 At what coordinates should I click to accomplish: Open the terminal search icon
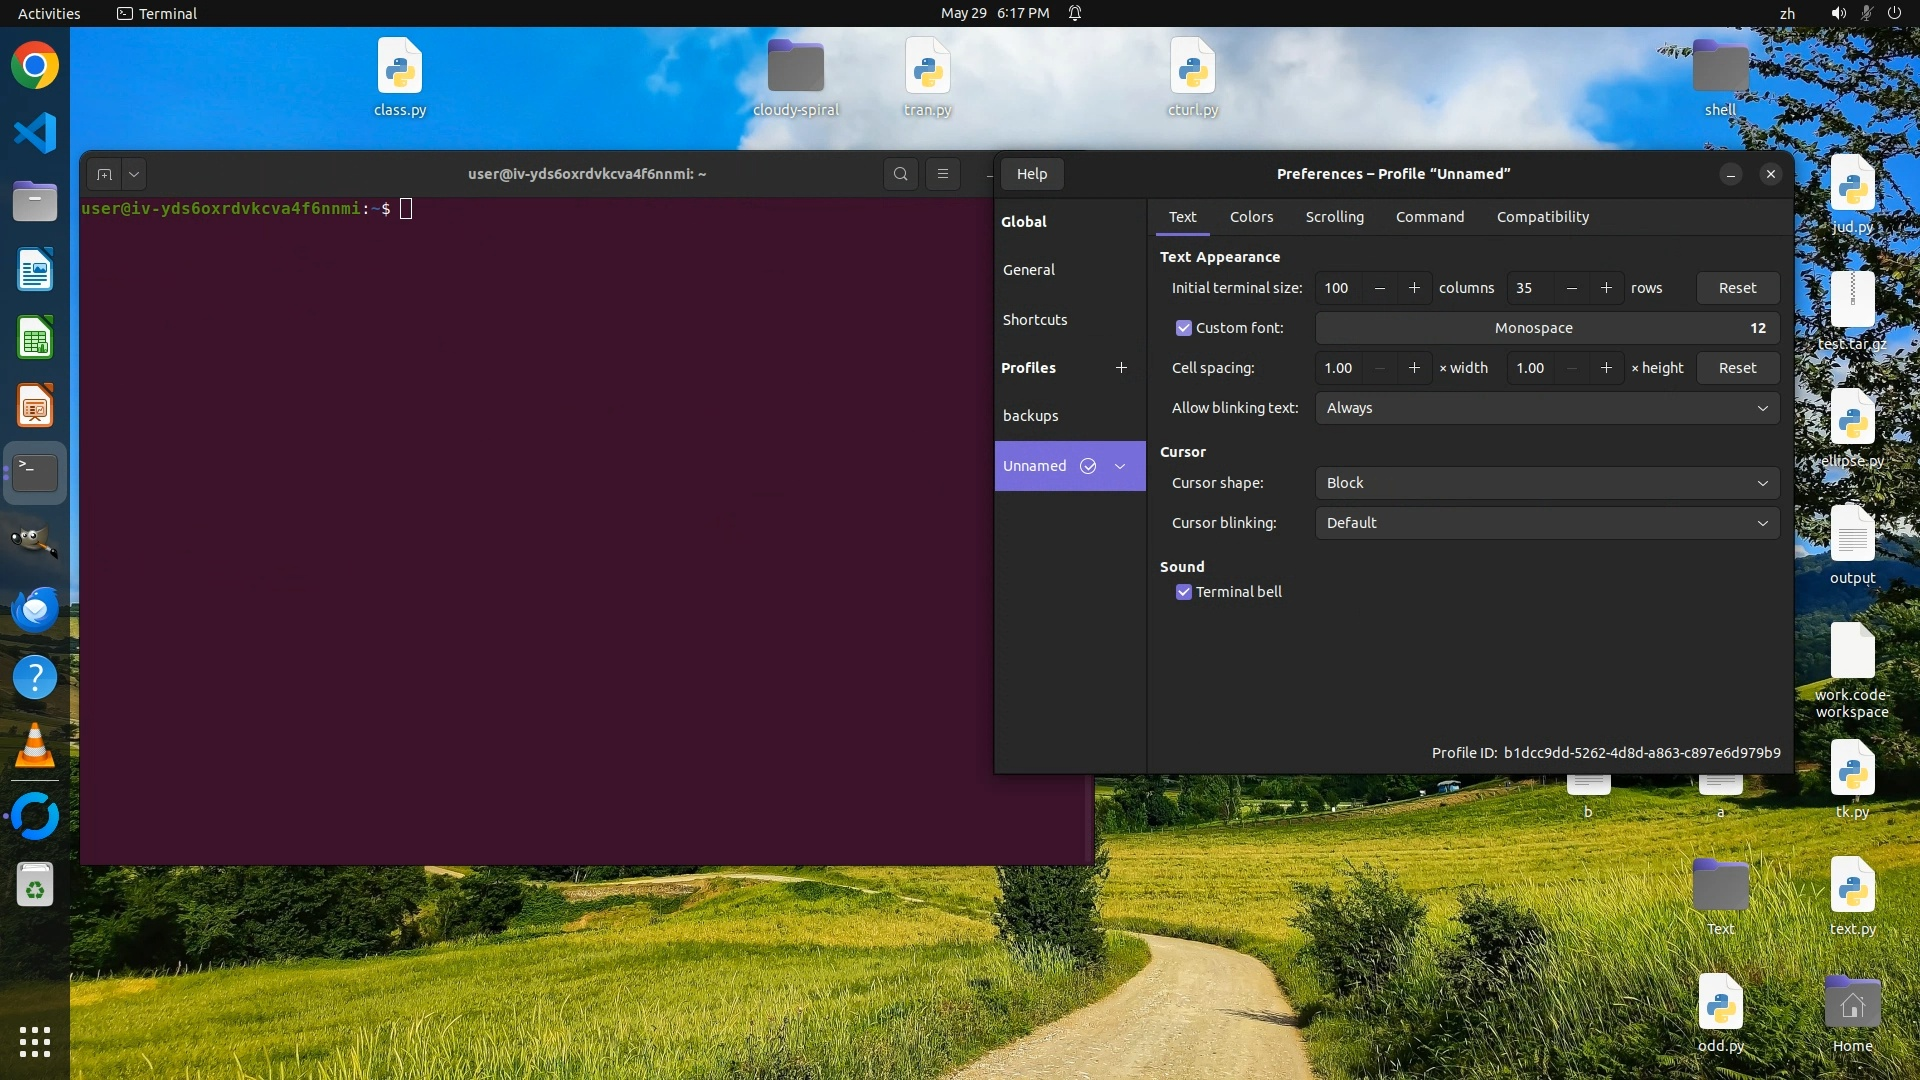[900, 174]
